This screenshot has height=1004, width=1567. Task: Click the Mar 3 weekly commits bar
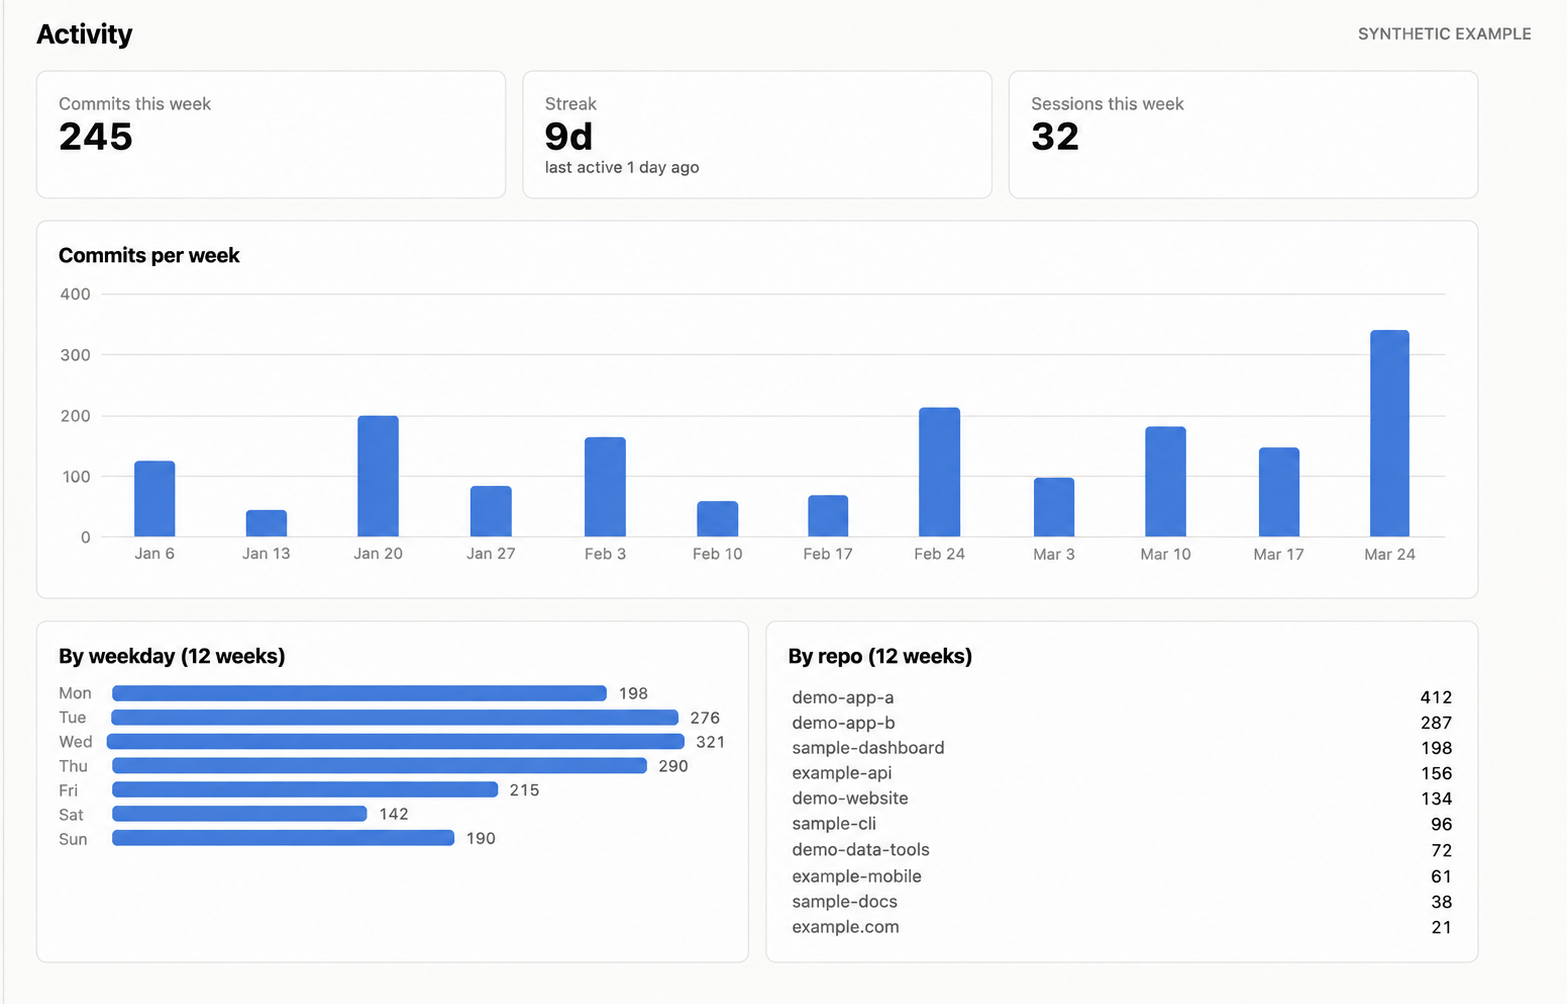click(1054, 507)
